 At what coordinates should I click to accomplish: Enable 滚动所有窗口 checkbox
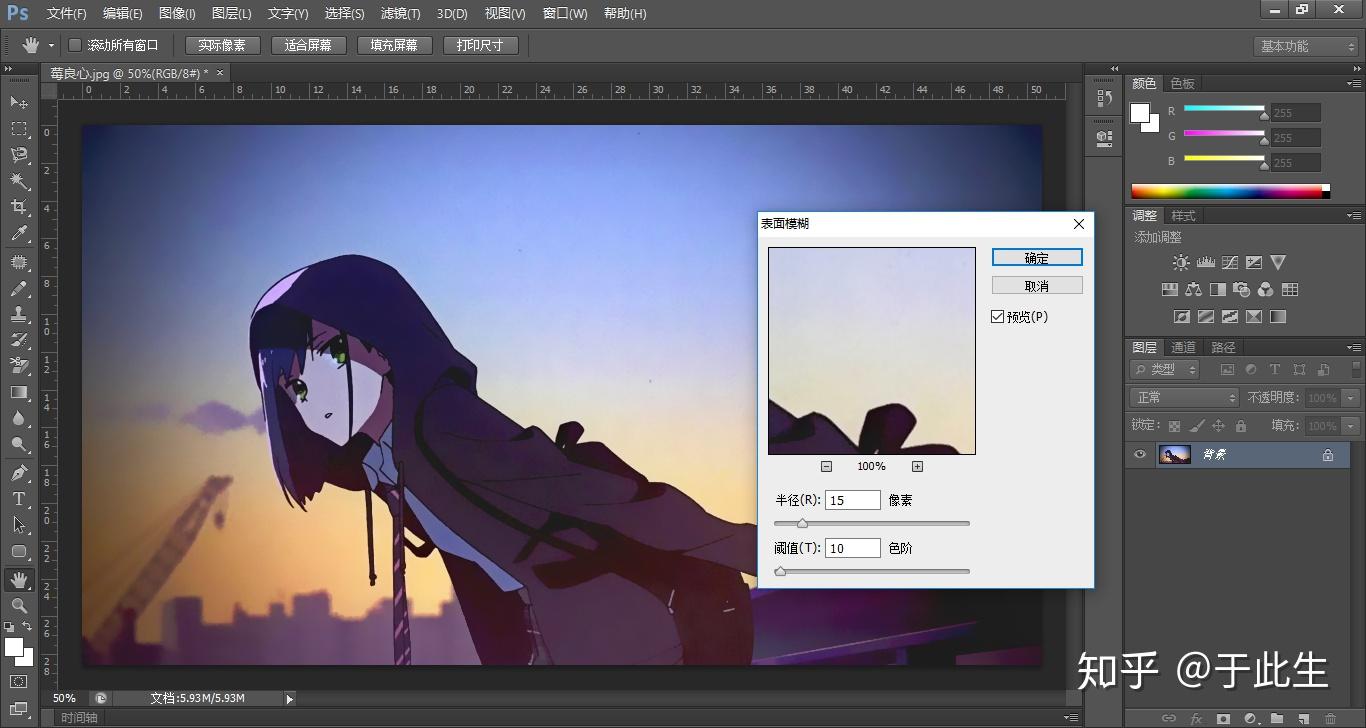[75, 45]
